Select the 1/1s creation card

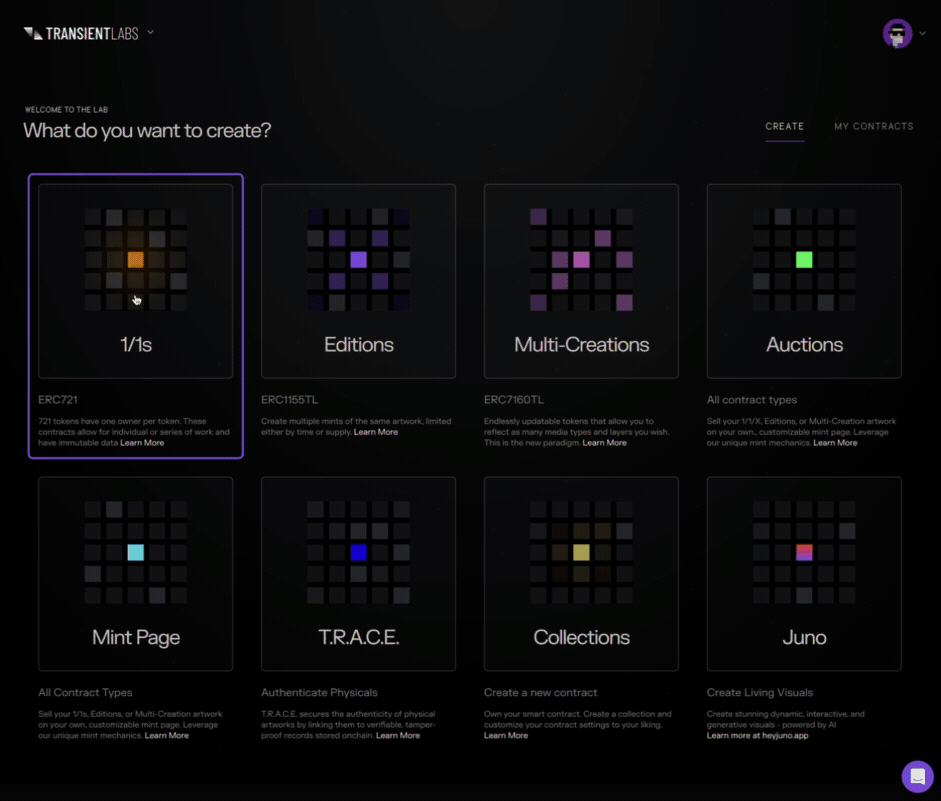(x=136, y=281)
